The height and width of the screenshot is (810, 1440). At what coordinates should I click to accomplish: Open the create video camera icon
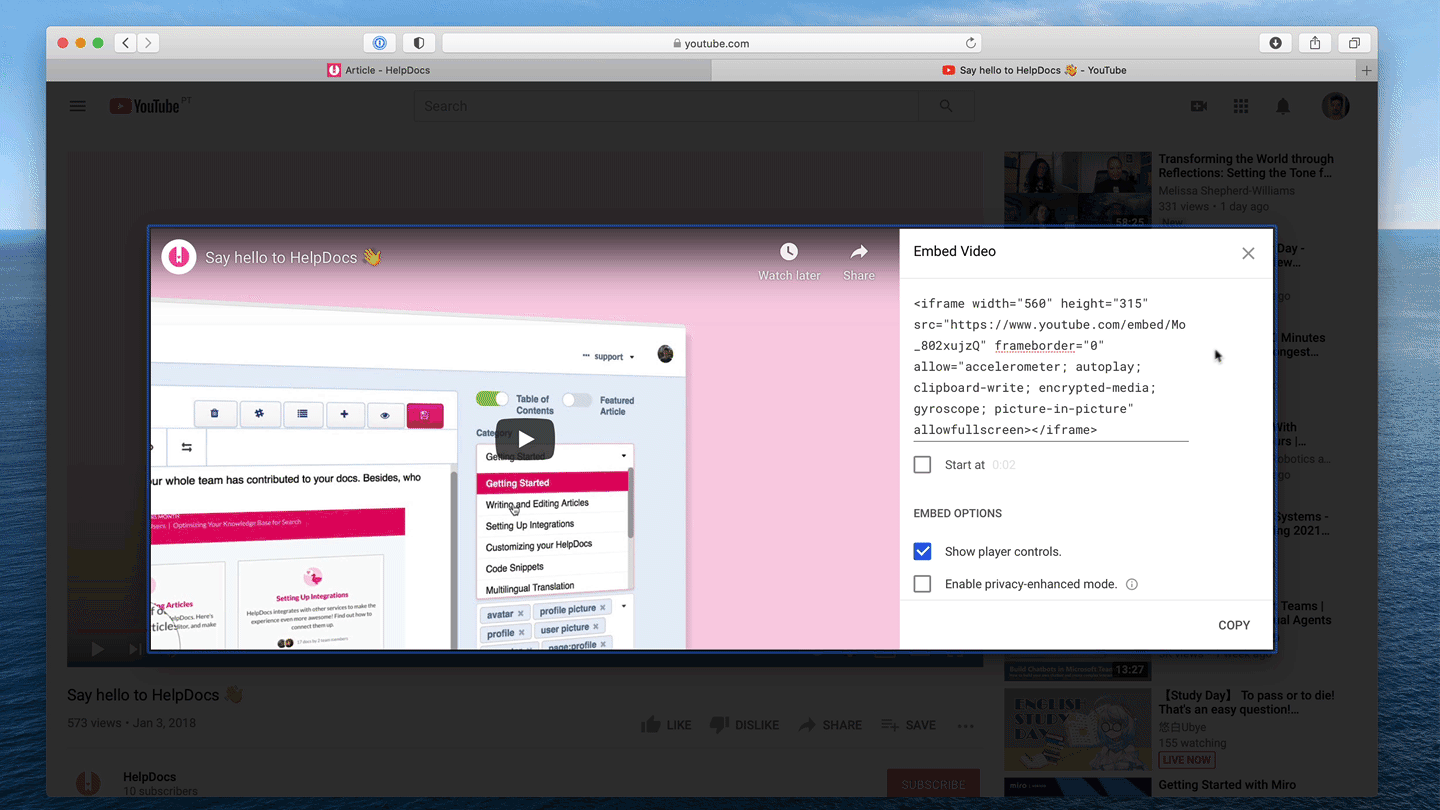(1198, 106)
